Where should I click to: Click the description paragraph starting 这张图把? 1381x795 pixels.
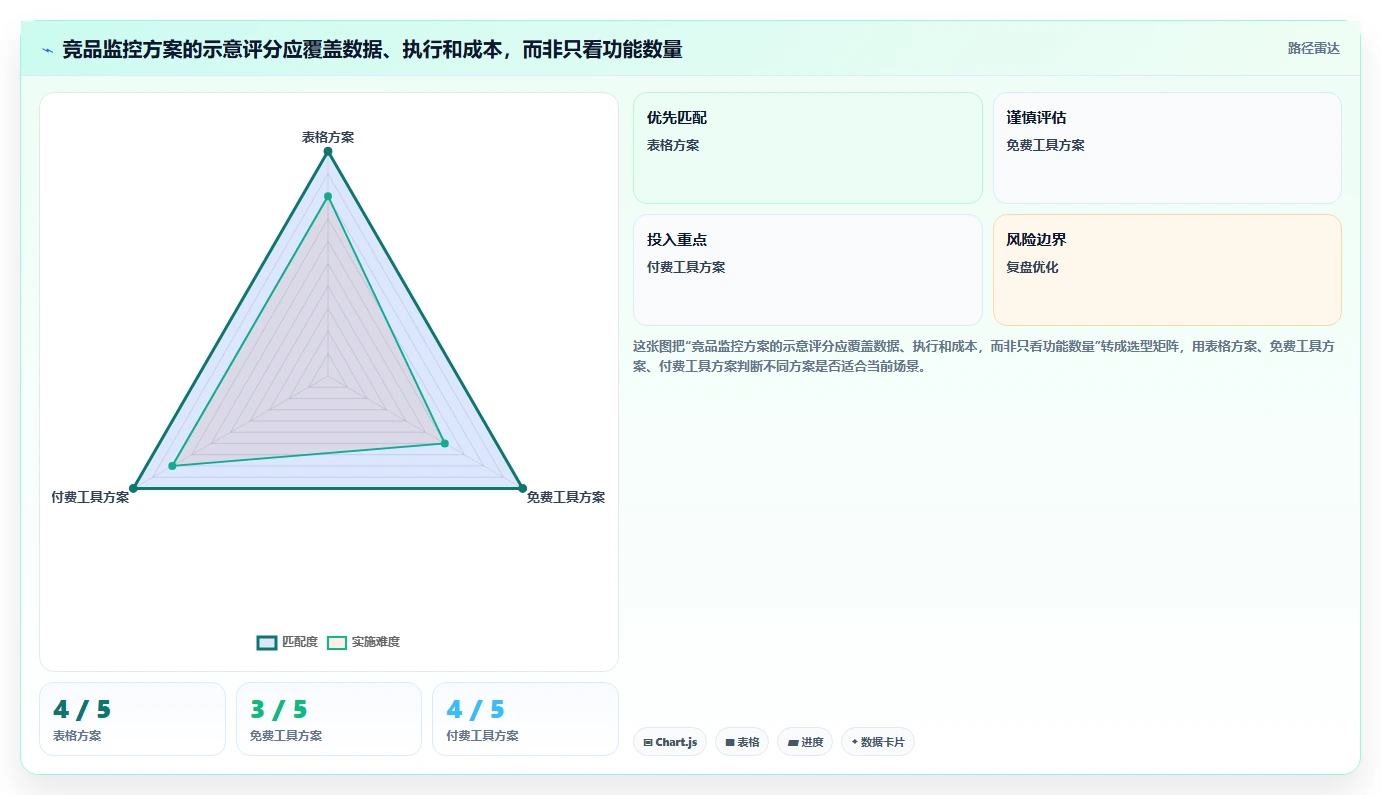click(x=984, y=356)
